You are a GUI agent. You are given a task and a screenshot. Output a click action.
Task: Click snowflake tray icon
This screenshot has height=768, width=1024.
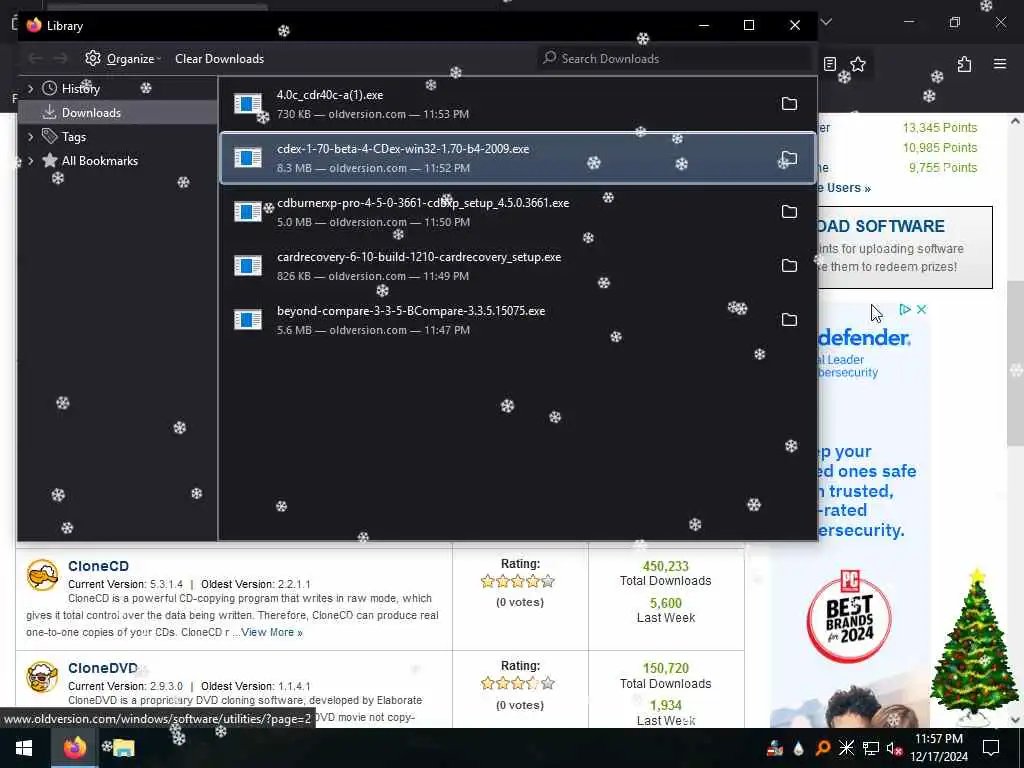(846, 748)
